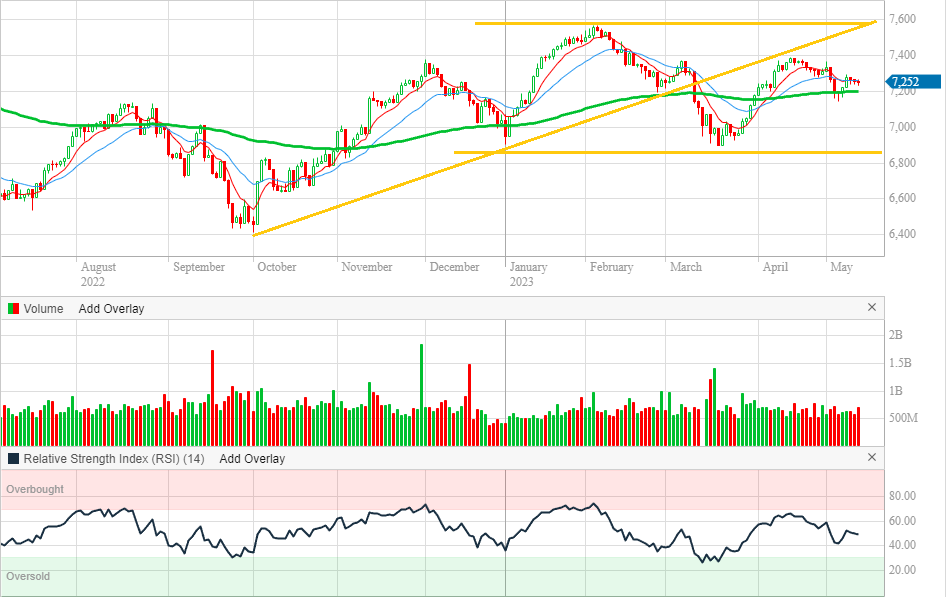This screenshot has width=946, height=597.
Task: Click the February price peak candlestick
Action: 596,30
